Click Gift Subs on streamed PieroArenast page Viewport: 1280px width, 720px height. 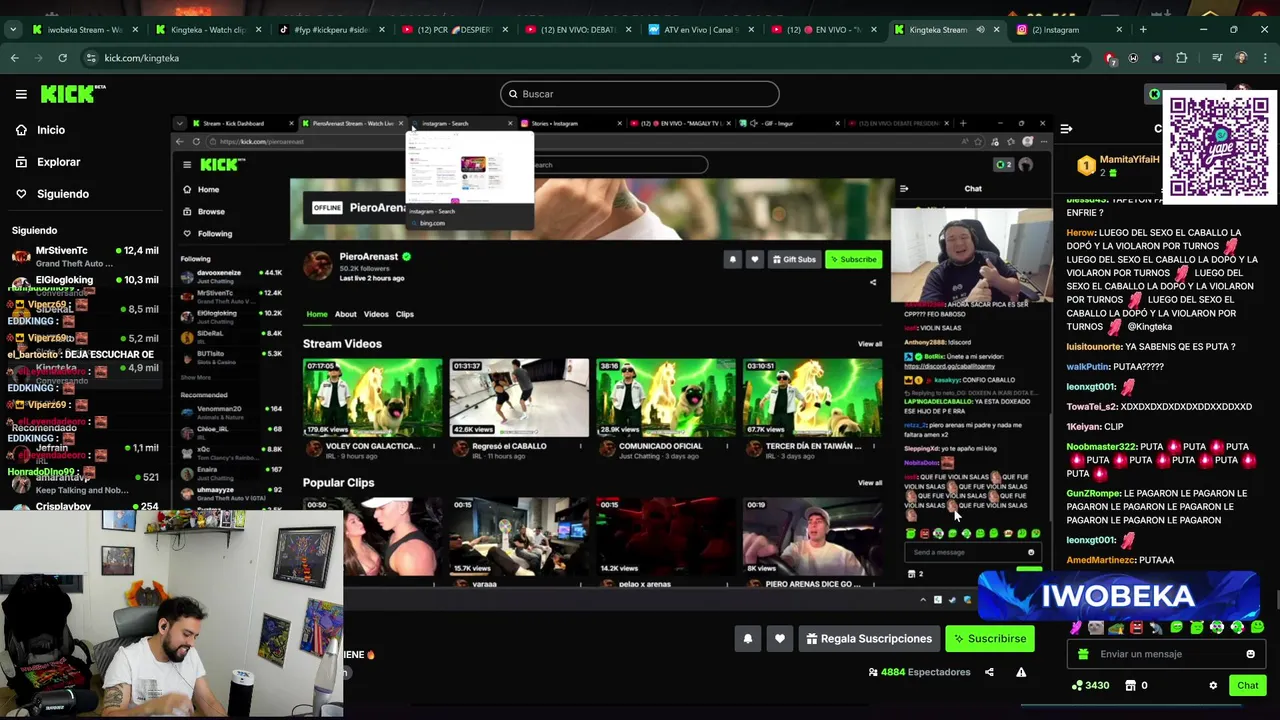point(793,260)
